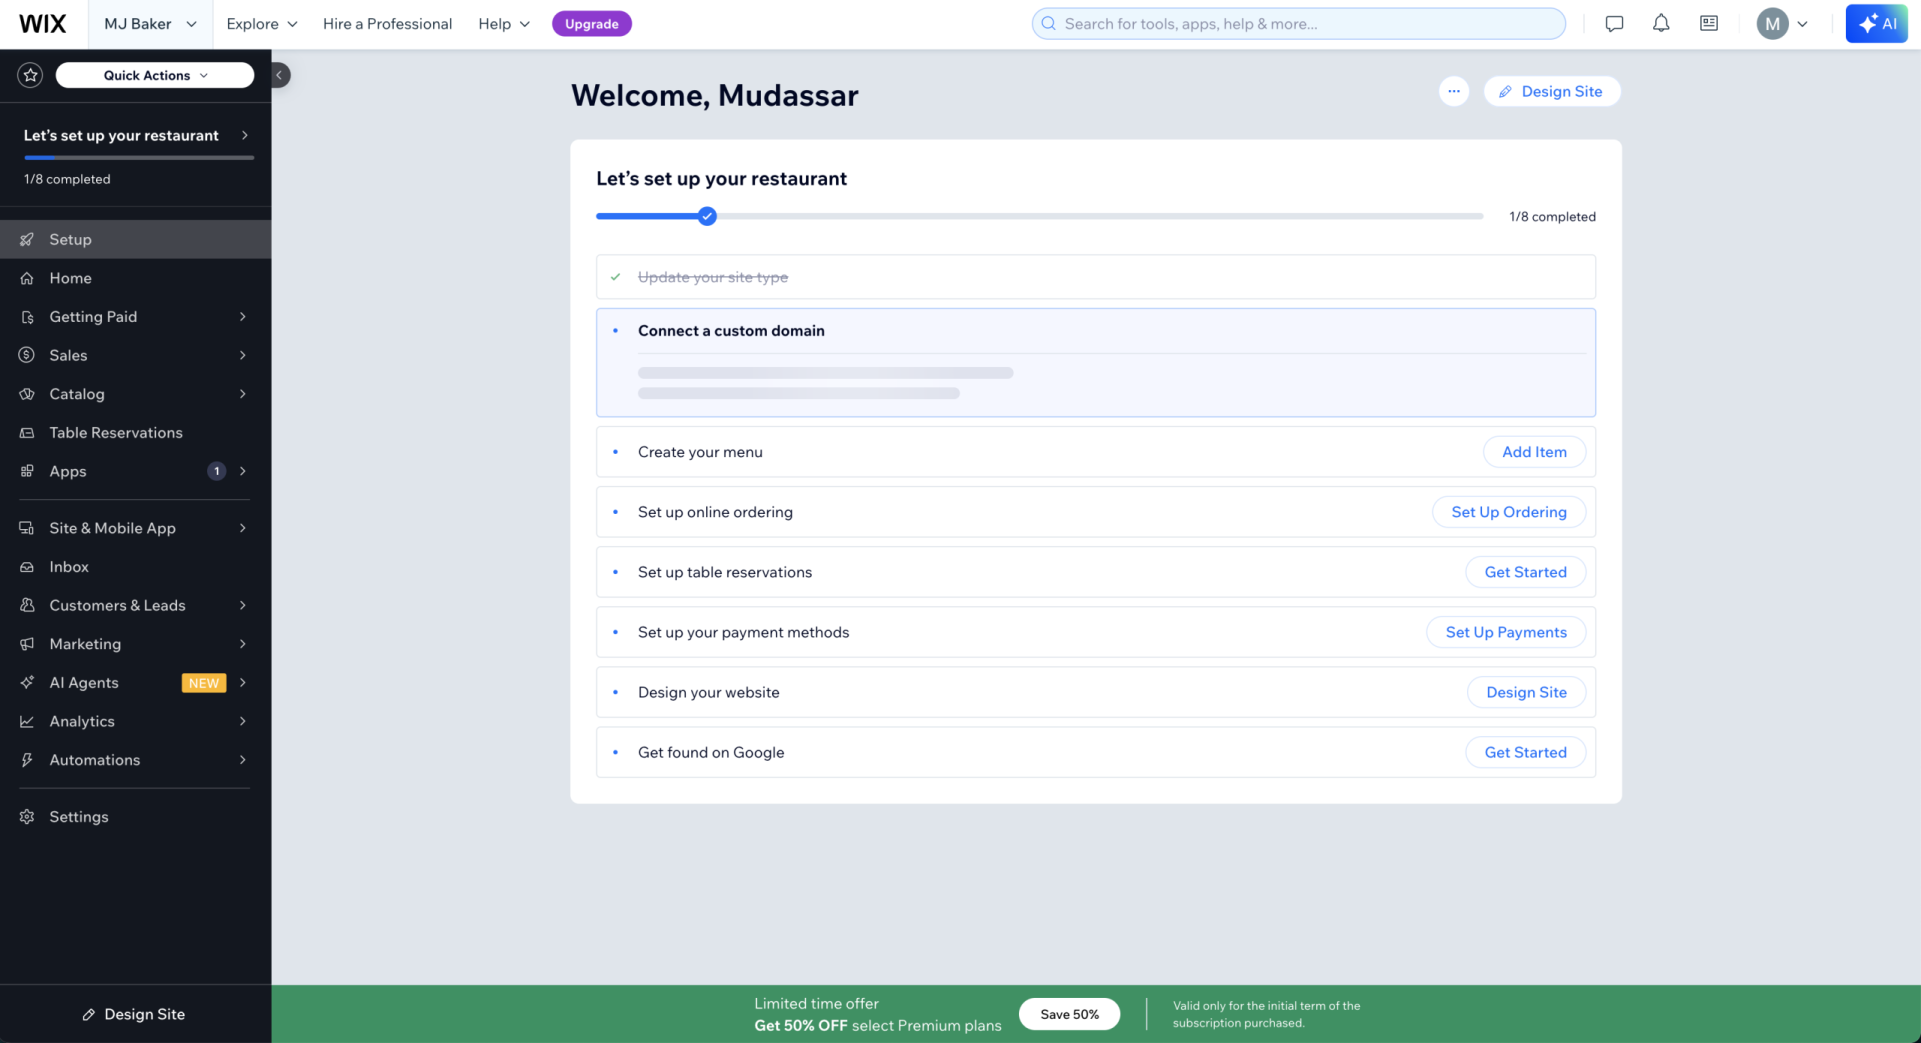Click the Wix logo
The width and height of the screenshot is (1921, 1043).
[x=43, y=24]
